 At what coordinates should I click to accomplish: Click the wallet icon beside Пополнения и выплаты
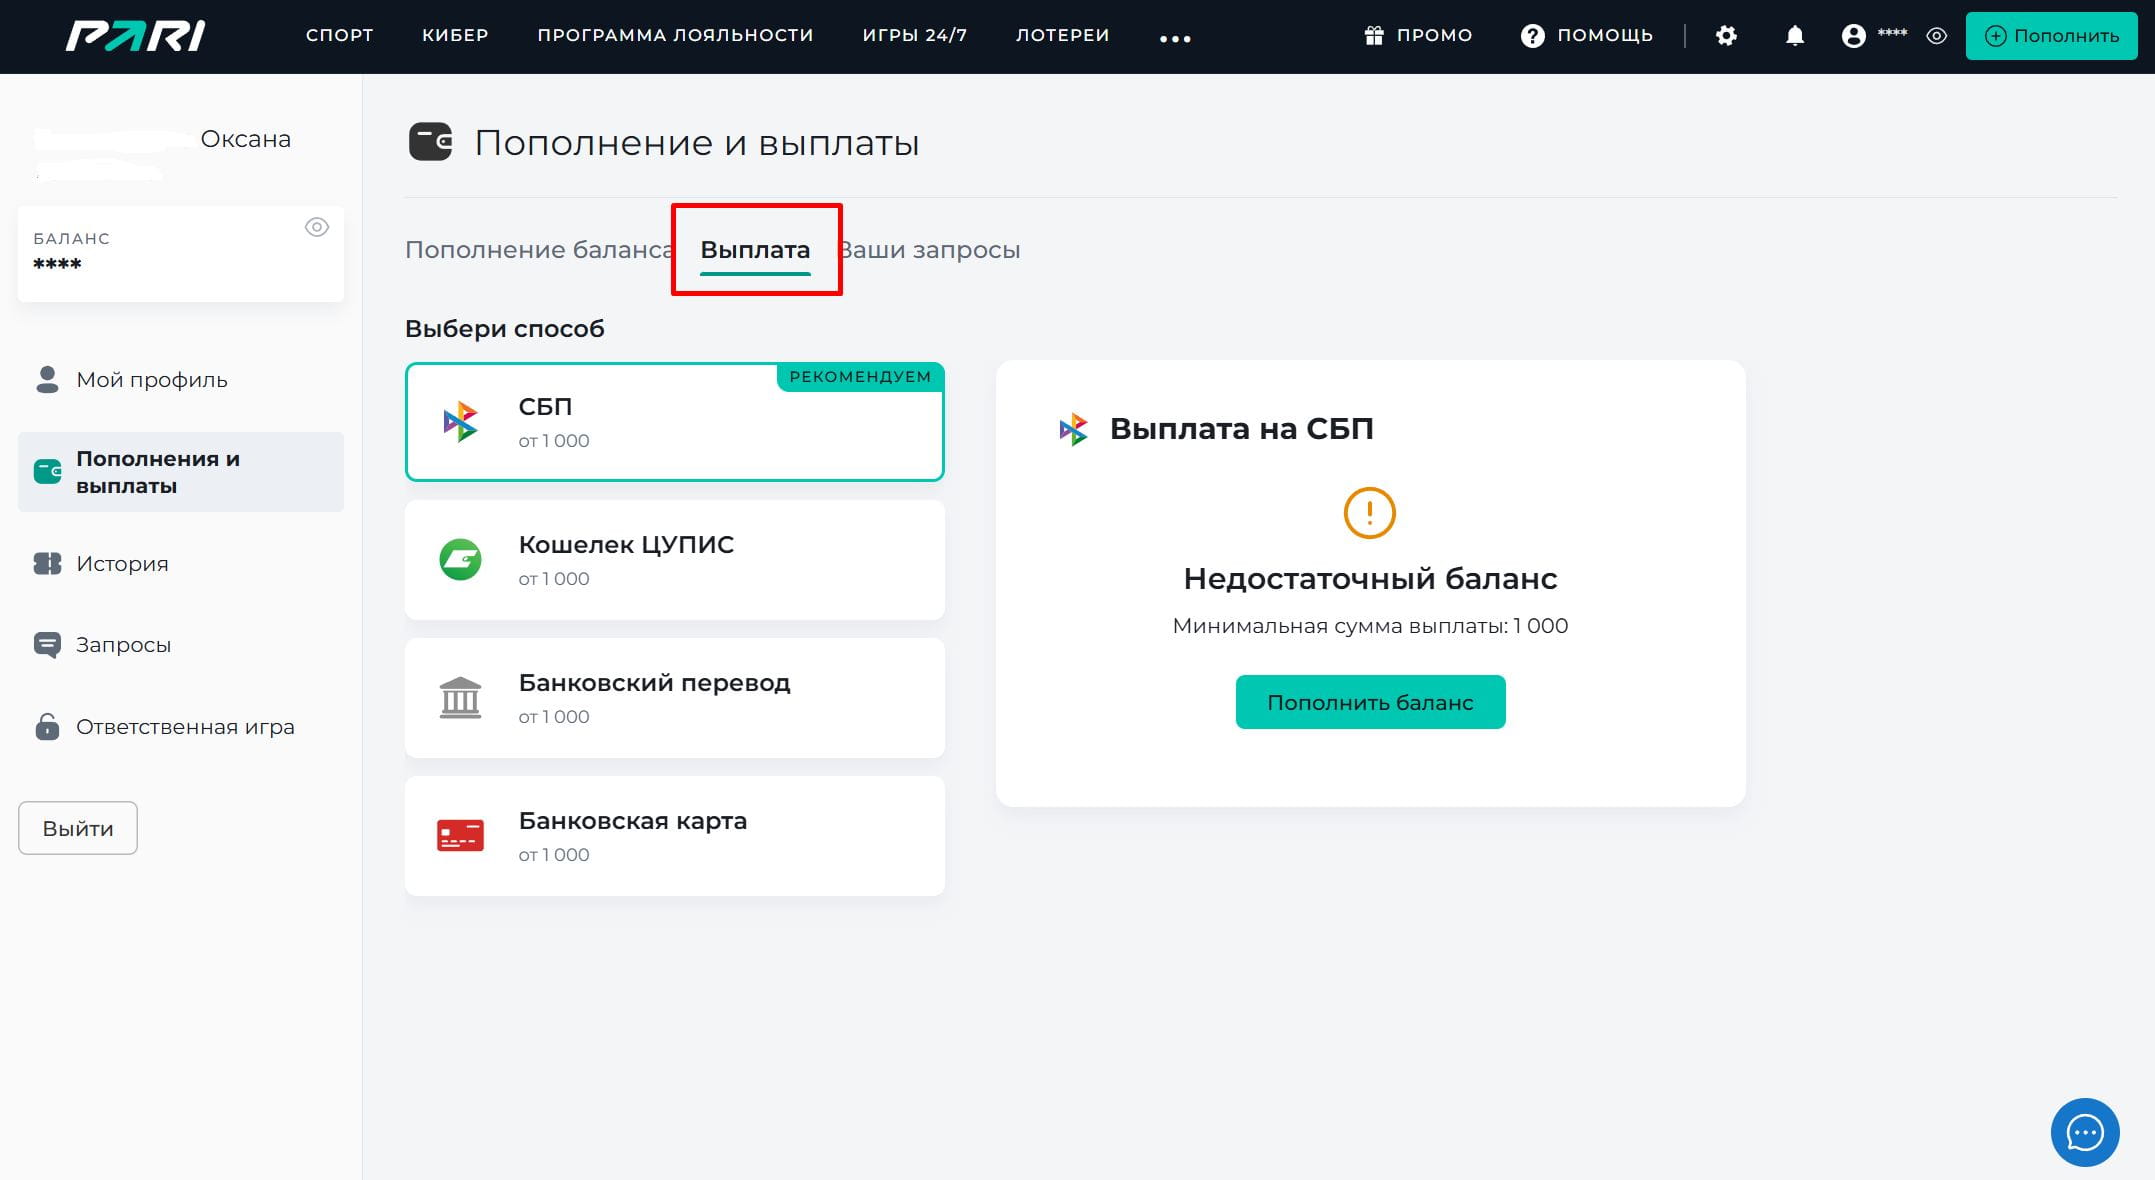point(47,471)
